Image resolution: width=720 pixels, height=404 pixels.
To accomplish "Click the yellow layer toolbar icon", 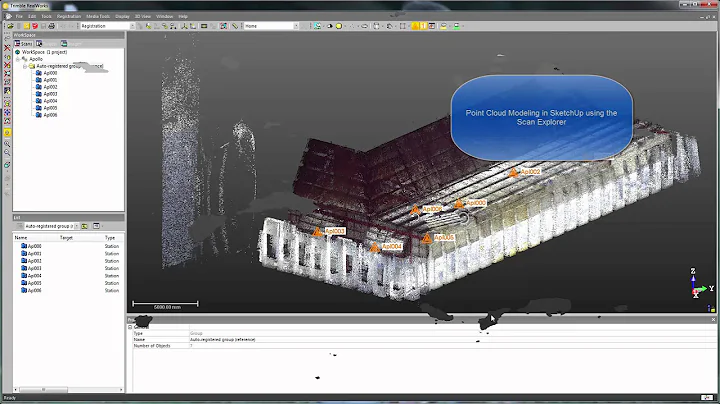I will click(x=444, y=26).
